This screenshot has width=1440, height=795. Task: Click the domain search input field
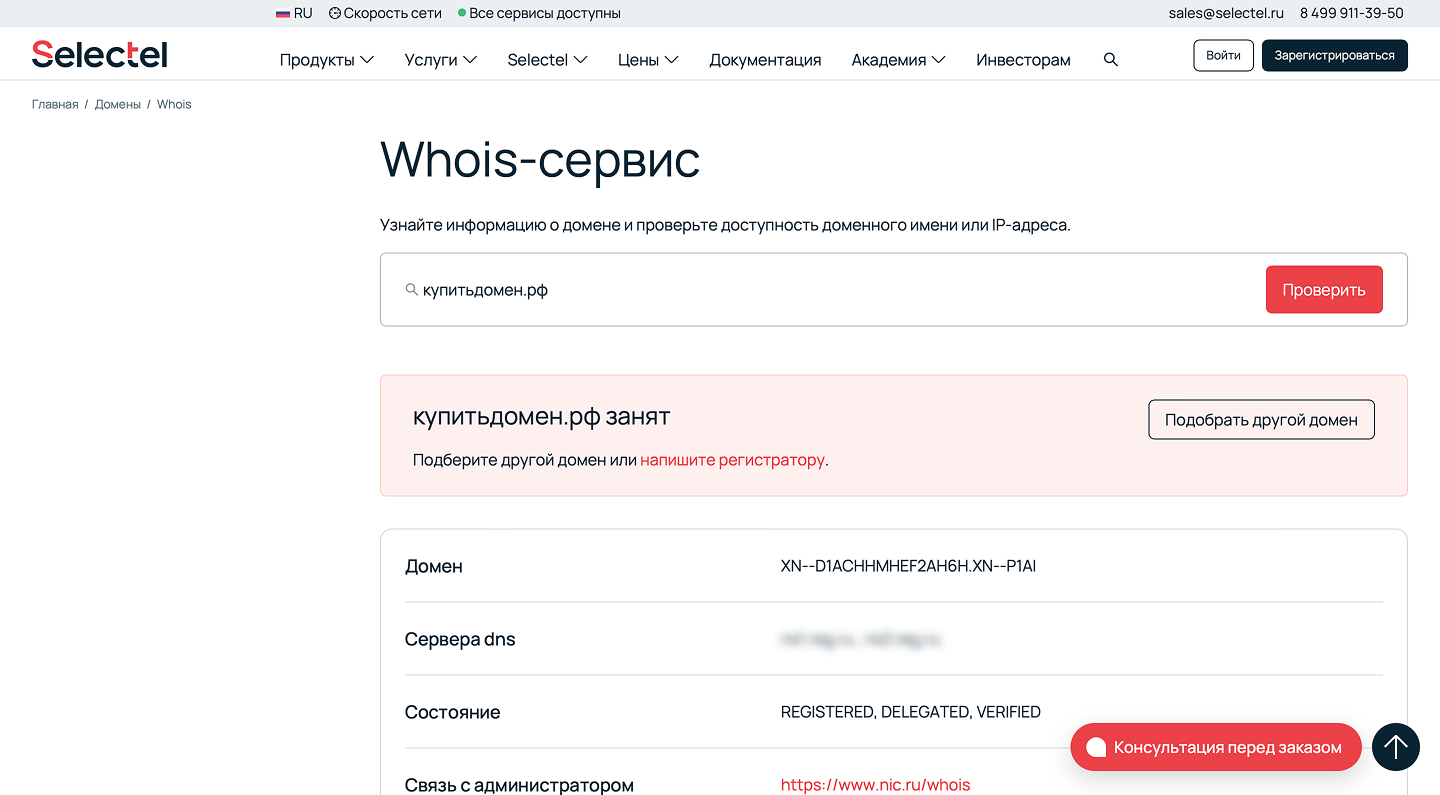click(x=820, y=290)
